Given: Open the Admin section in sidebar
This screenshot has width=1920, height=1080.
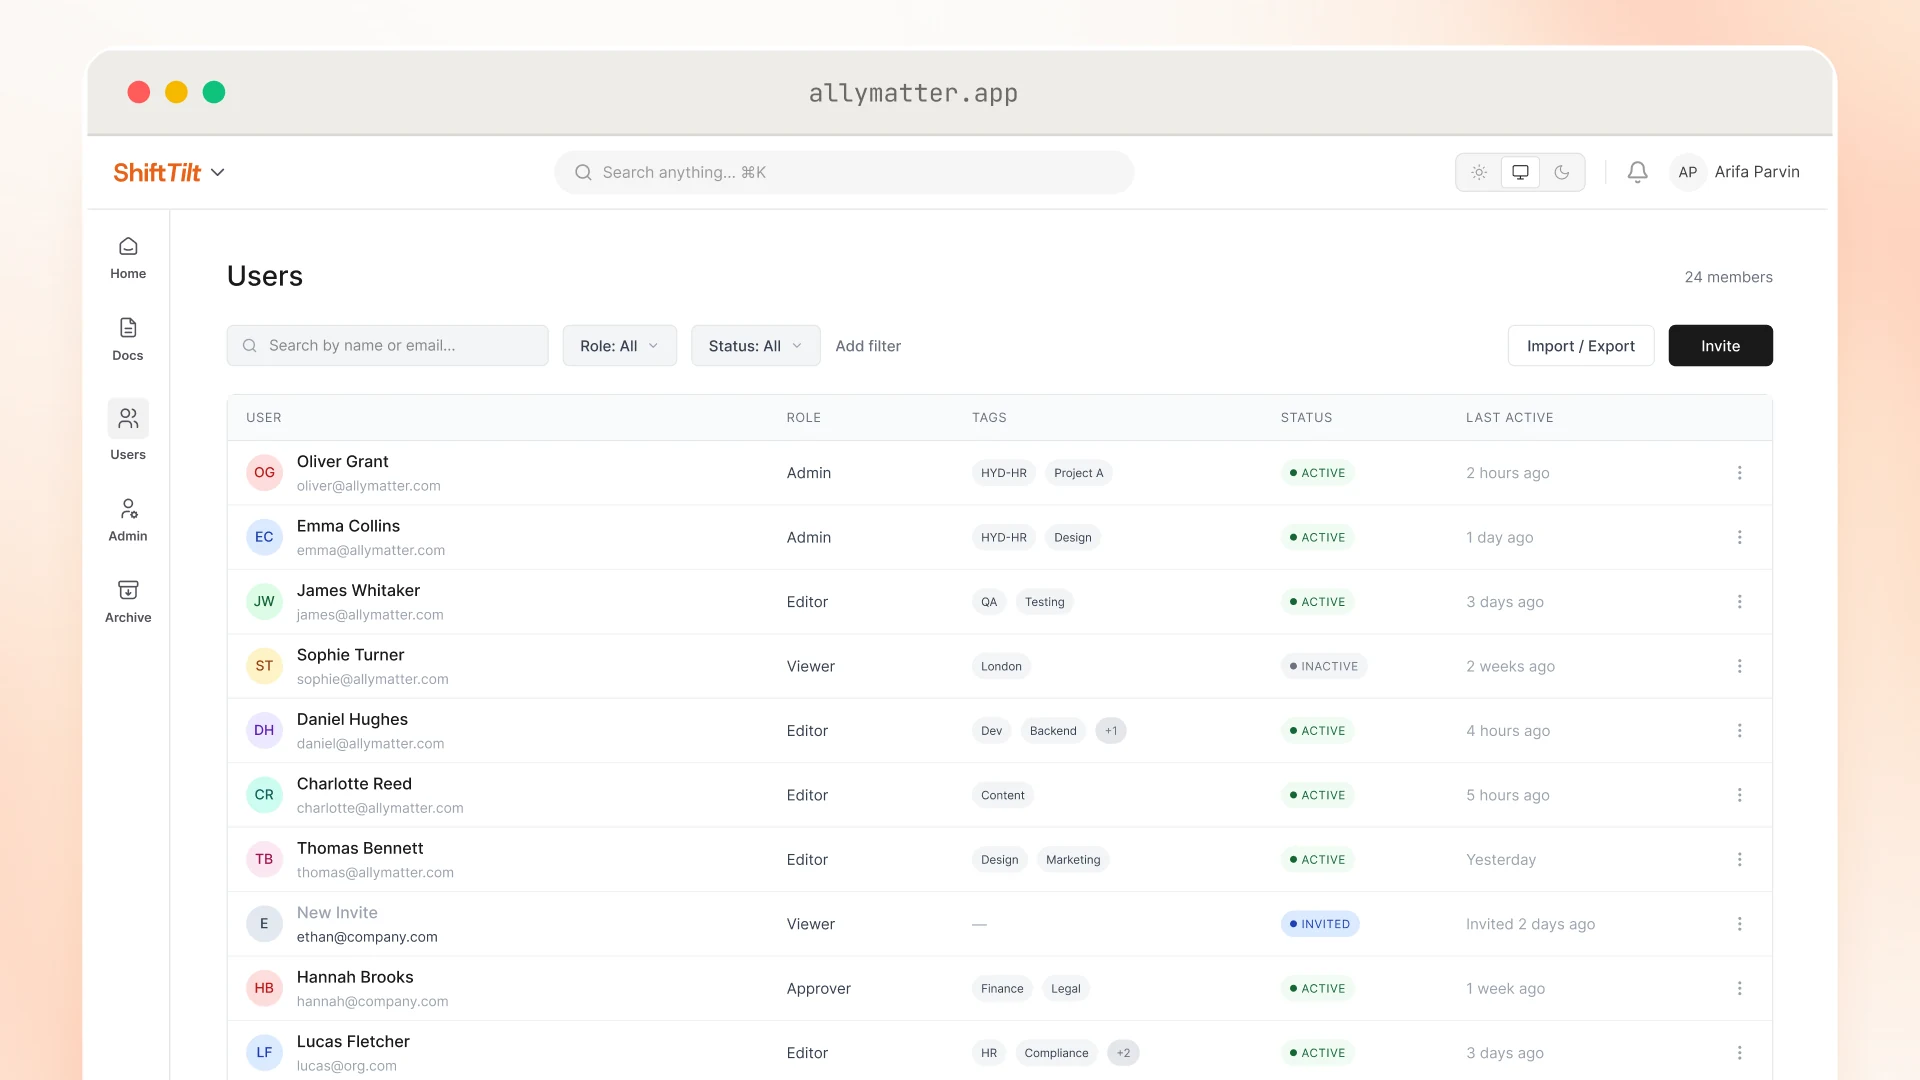Looking at the screenshot, I should tap(128, 520).
